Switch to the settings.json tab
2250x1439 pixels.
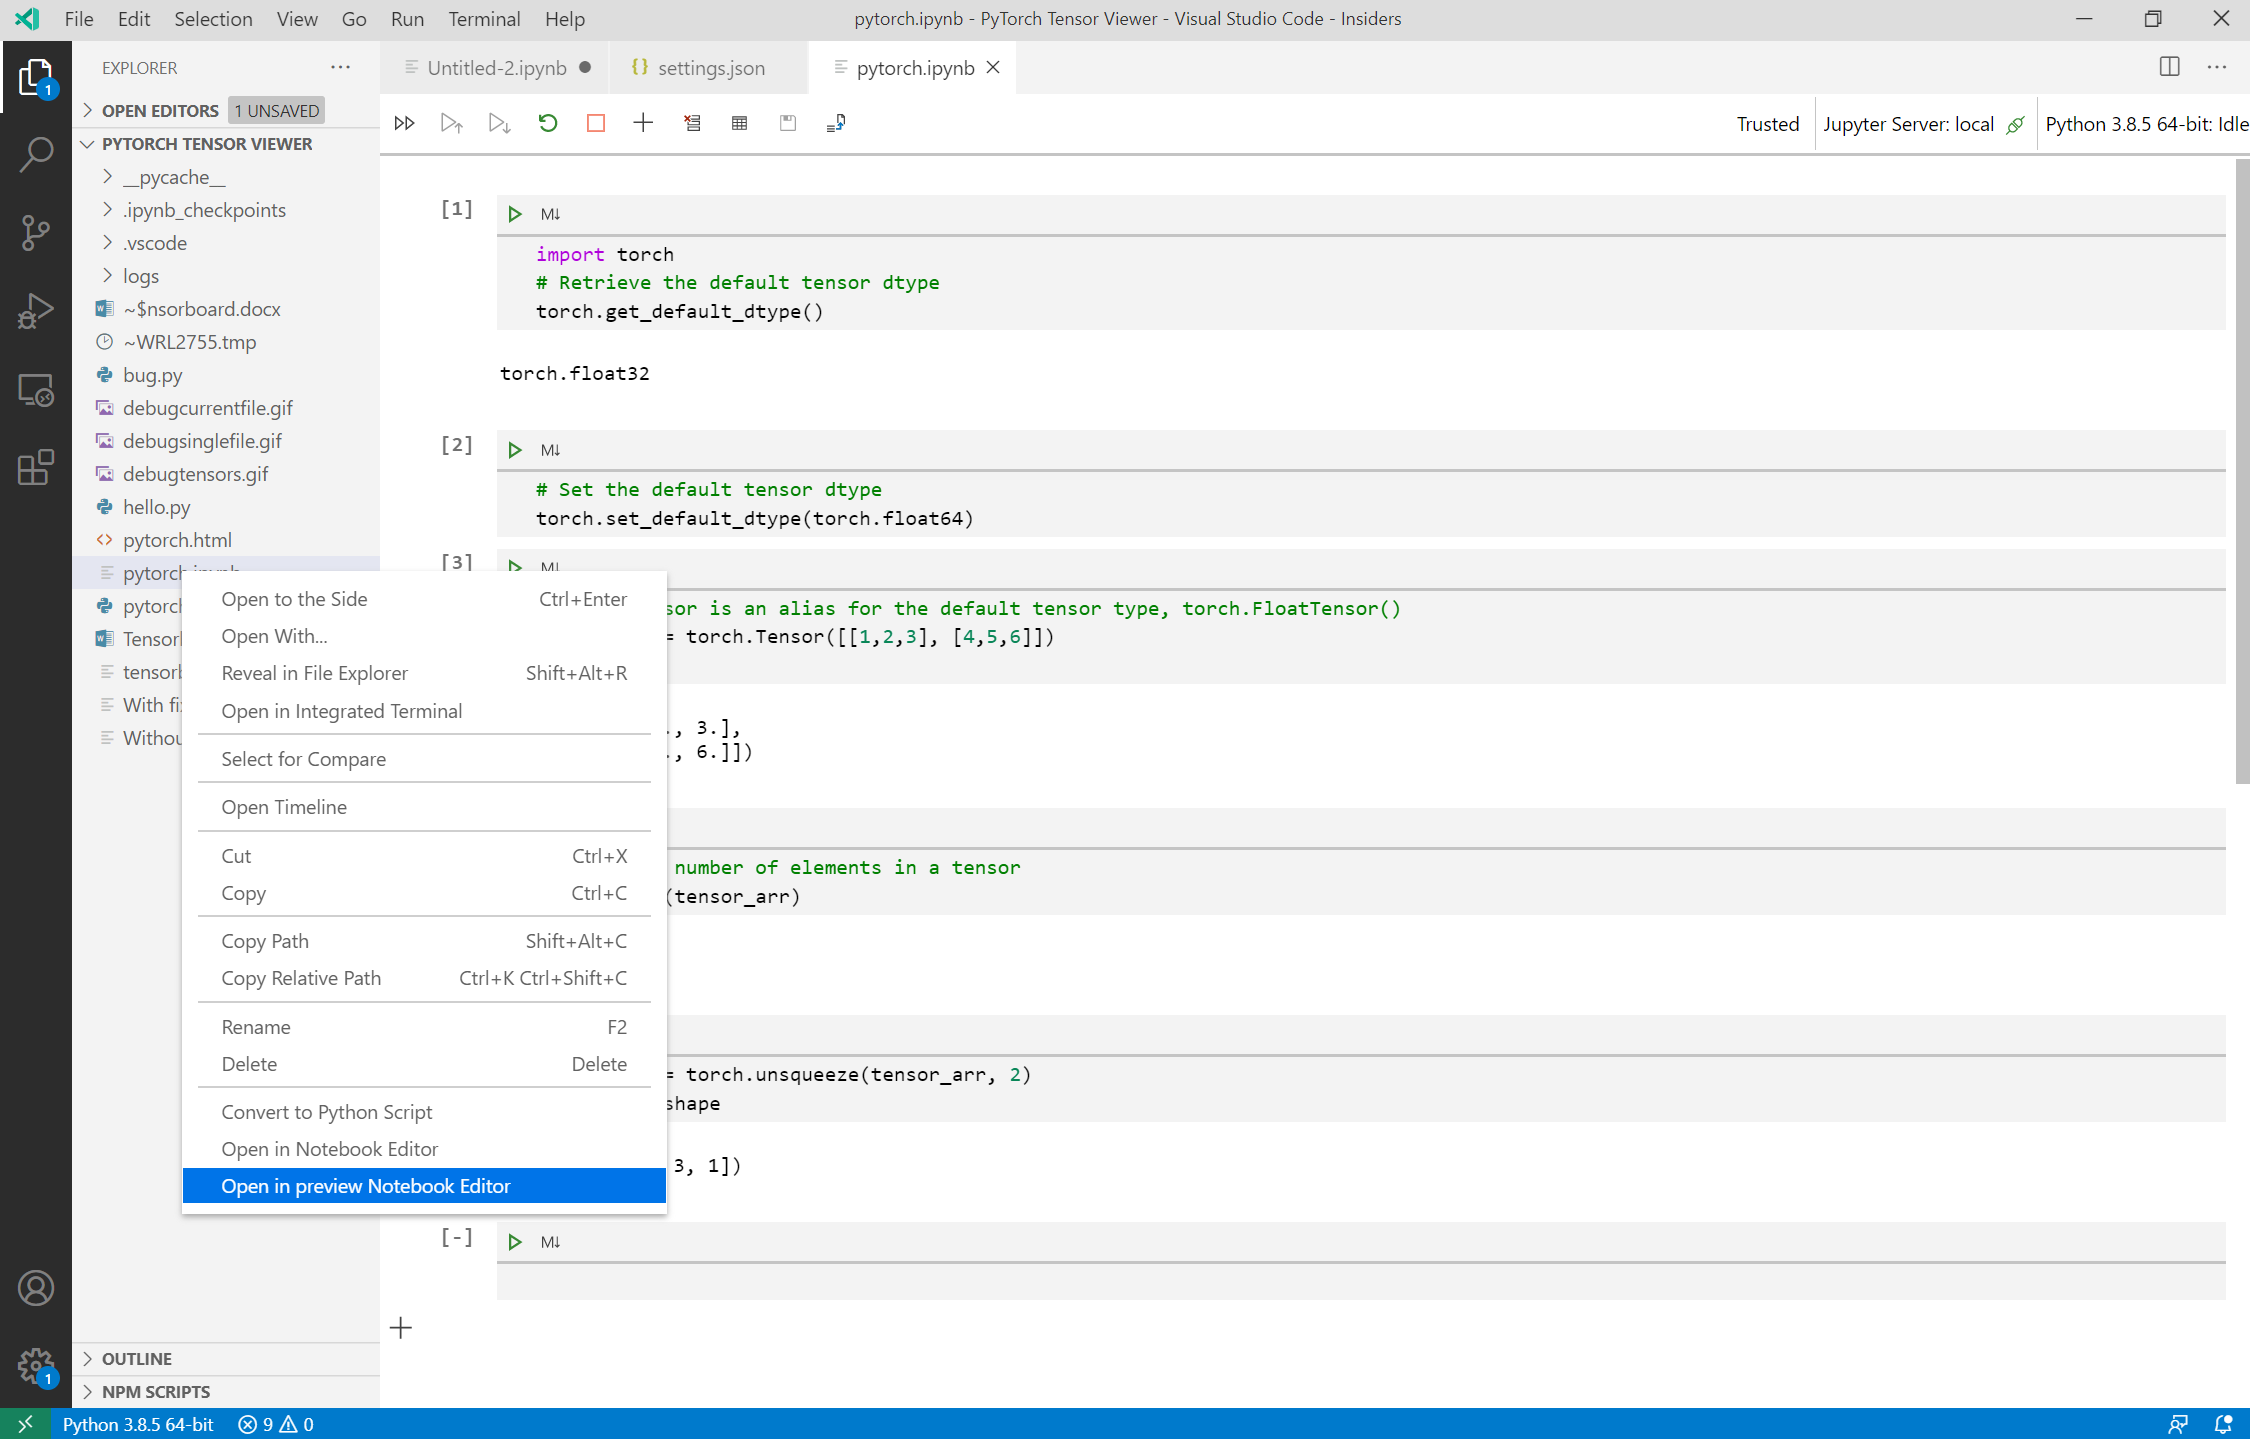[x=710, y=68]
